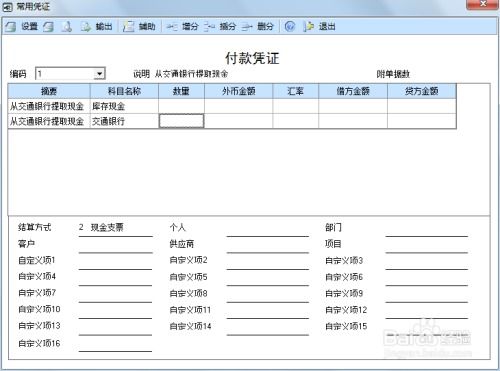This screenshot has height=371, width=500.
Task: Click the 借方金额 cell of the first row
Action: 353,106
